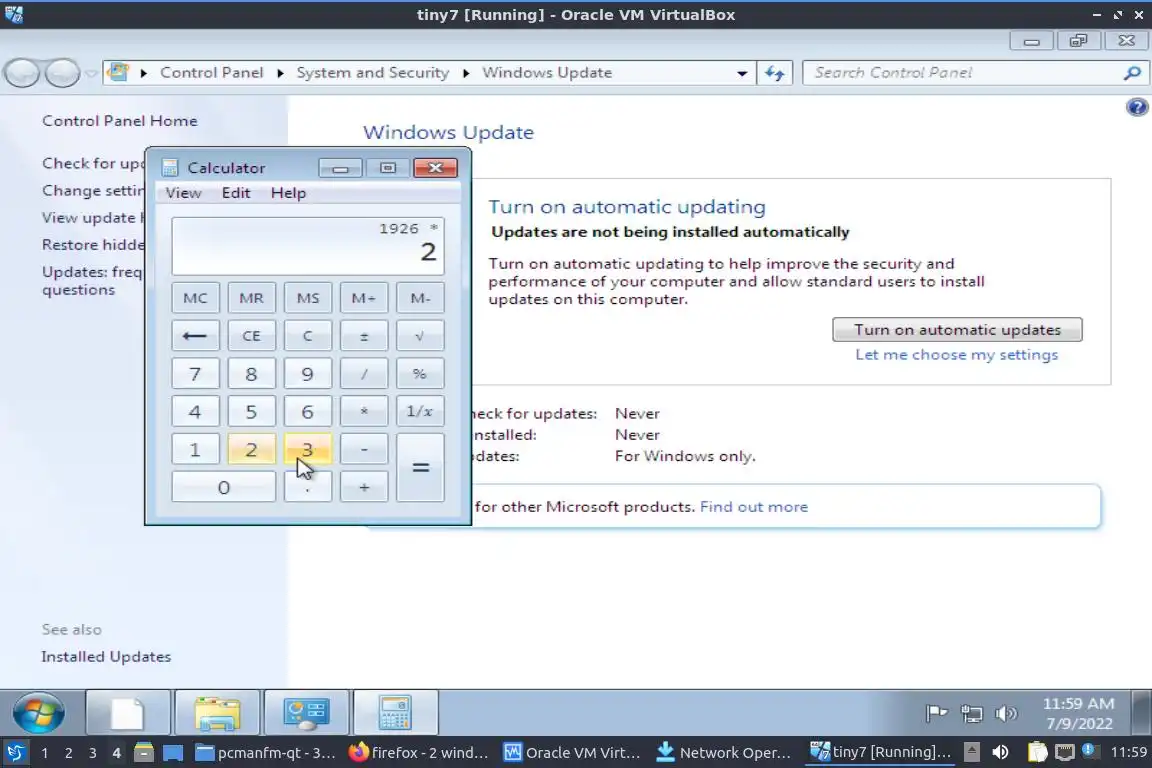The image size is (1152, 768).
Task: Open Control Panel Home link
Action: click(x=119, y=121)
